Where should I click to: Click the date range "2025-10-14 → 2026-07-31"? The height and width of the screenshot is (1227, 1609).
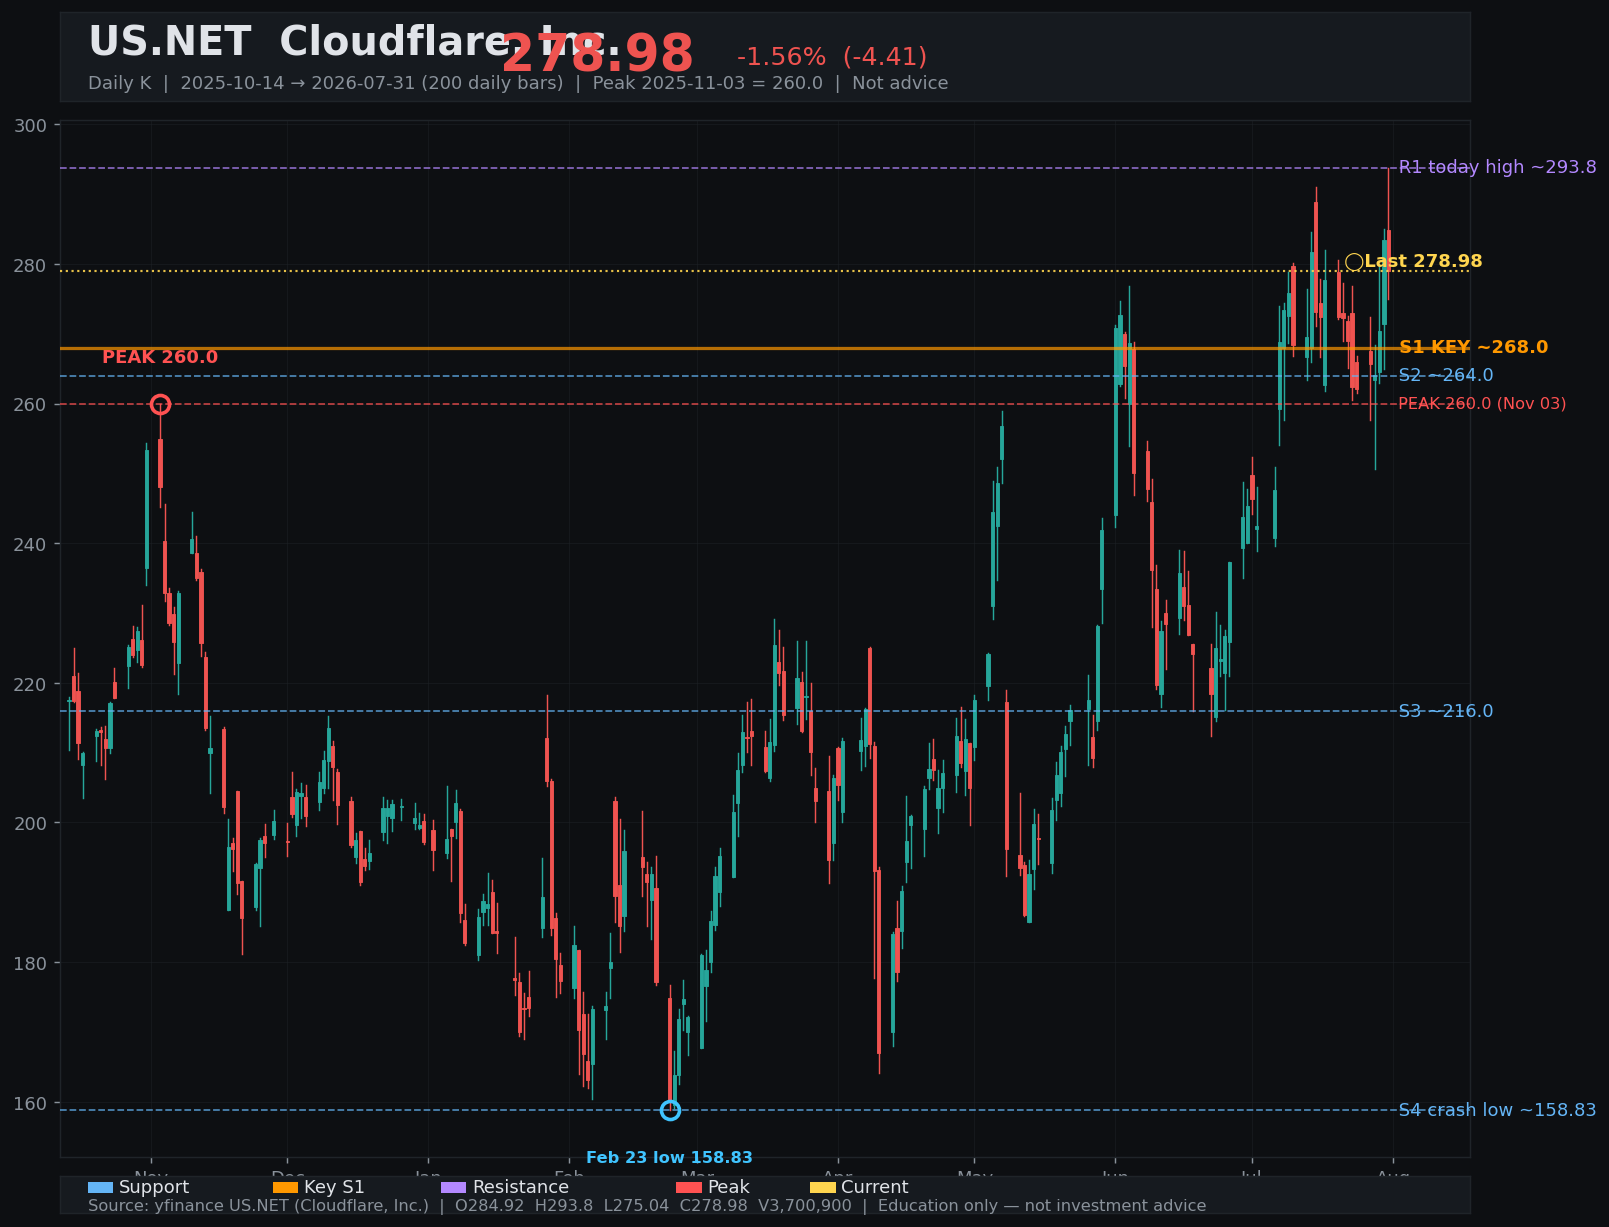[297, 83]
